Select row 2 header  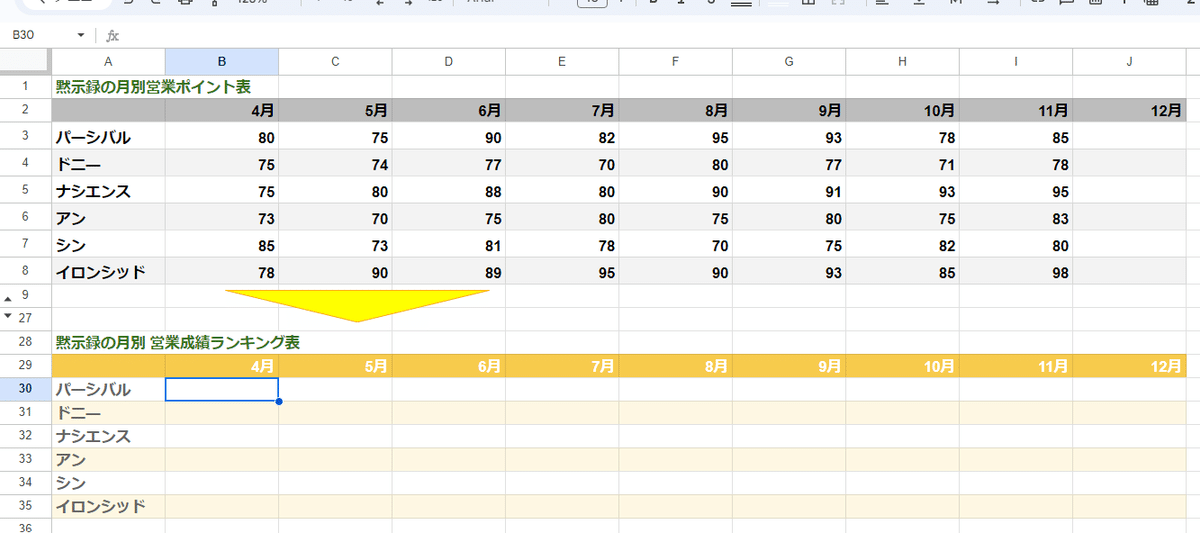26,111
